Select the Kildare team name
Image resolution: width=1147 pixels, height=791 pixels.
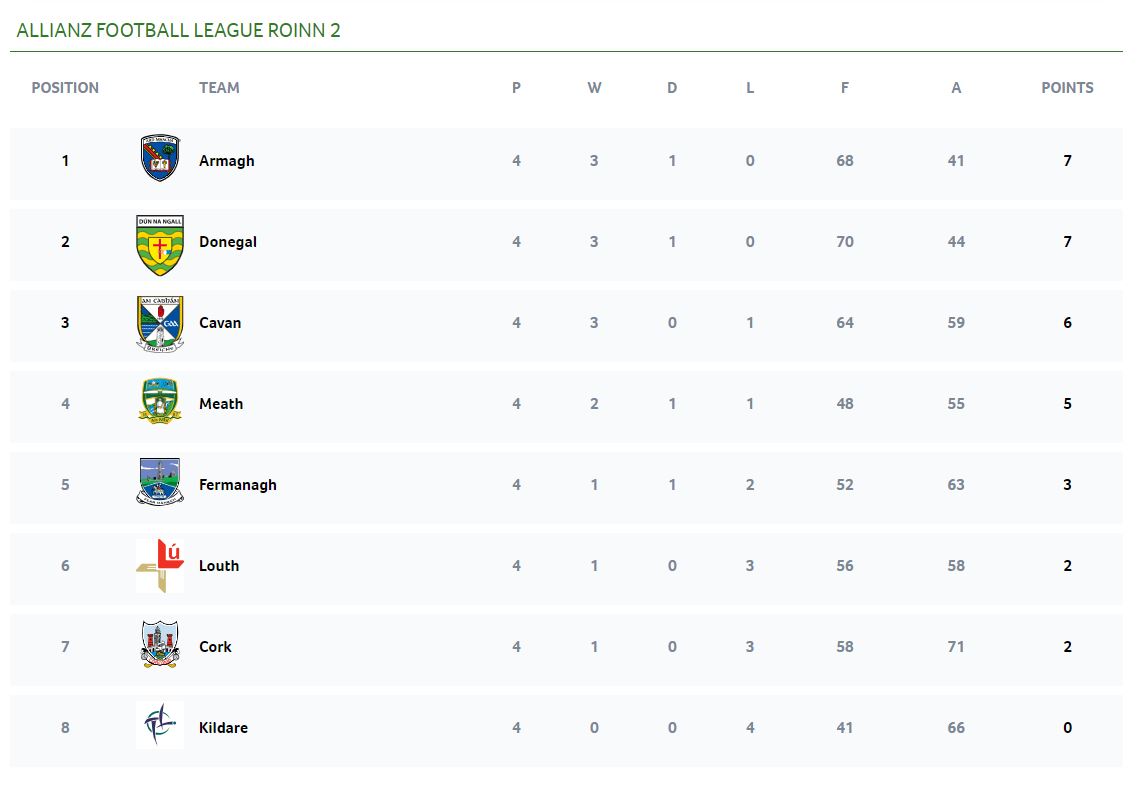(223, 728)
